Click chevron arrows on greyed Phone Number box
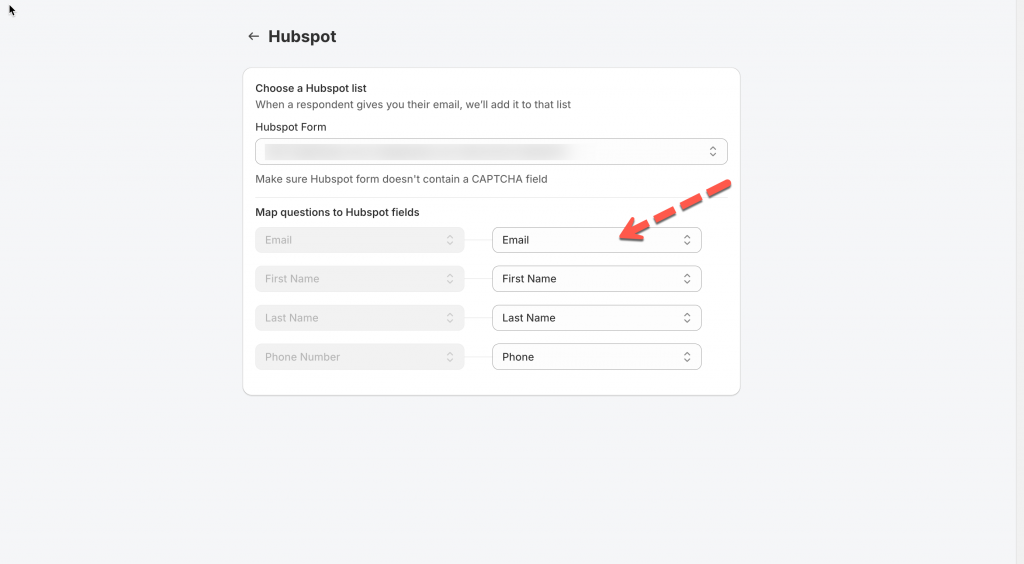Viewport: 1024px width, 564px height. 450,357
